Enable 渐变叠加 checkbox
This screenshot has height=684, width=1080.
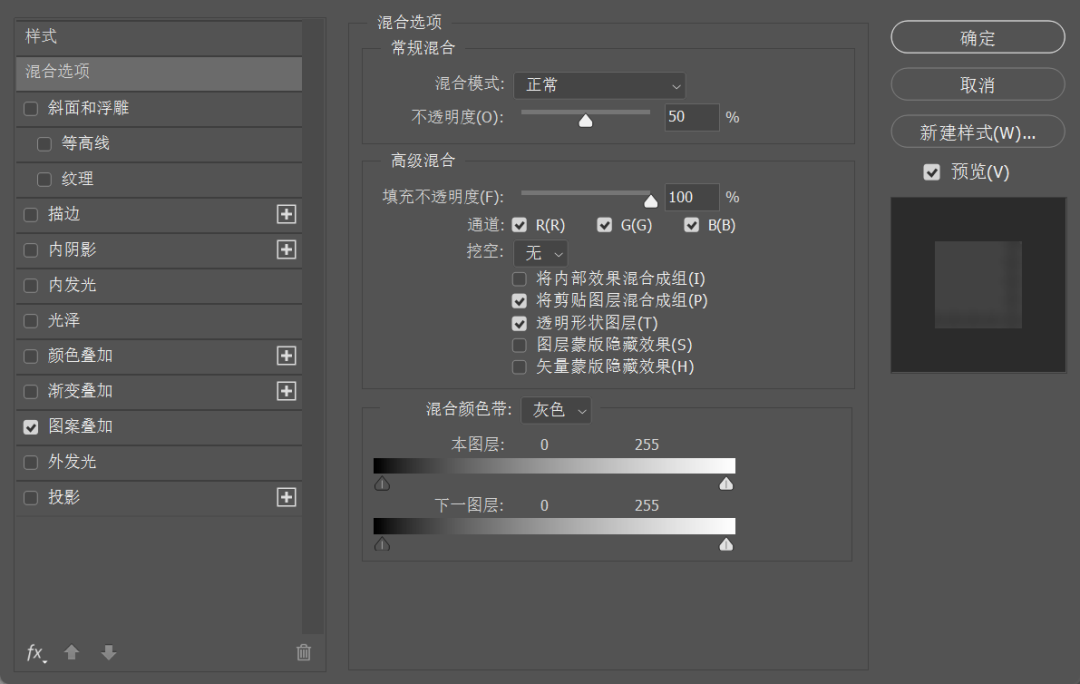[x=31, y=392]
